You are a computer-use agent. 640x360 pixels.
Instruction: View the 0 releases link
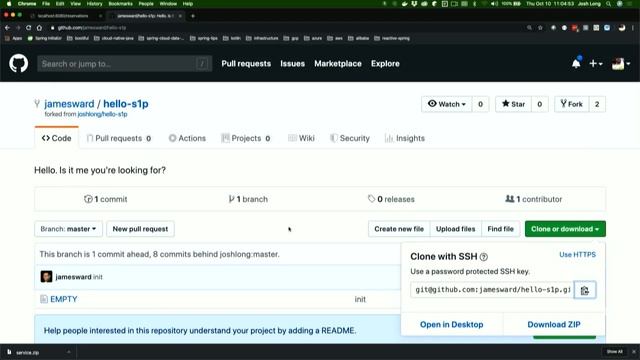pos(391,199)
